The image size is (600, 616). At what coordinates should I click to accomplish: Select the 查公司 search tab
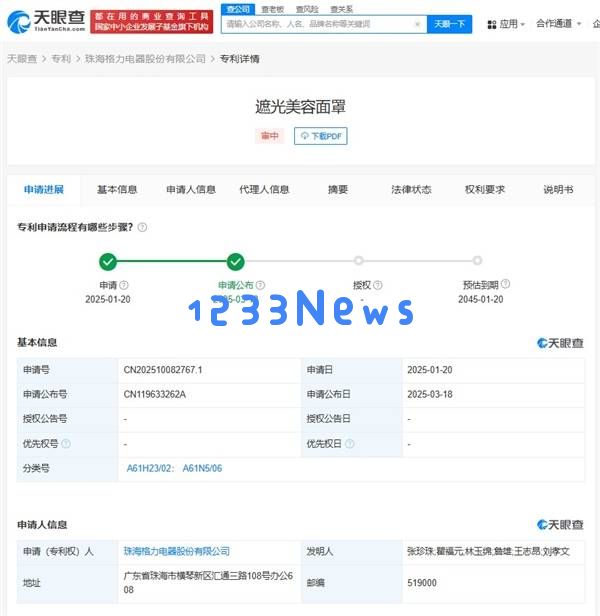click(x=238, y=9)
